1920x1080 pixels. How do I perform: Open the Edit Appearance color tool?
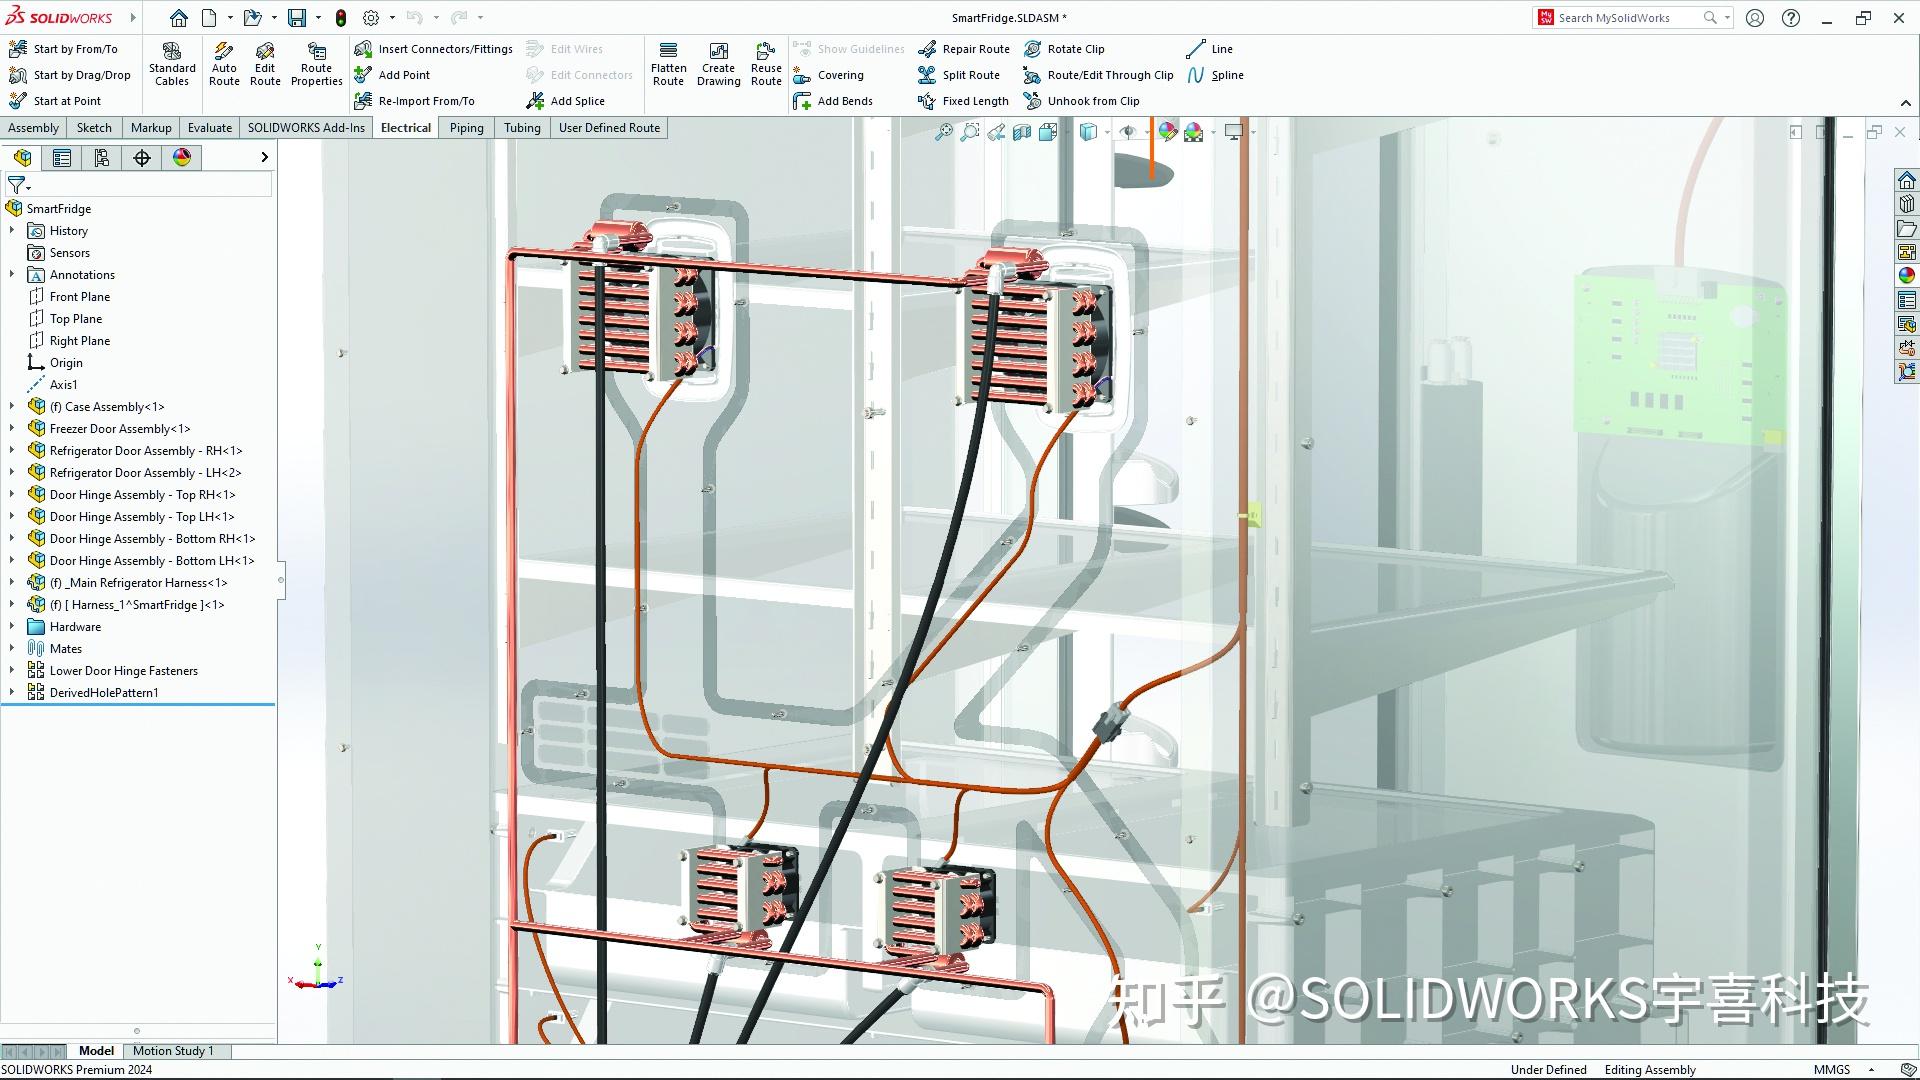point(1167,131)
